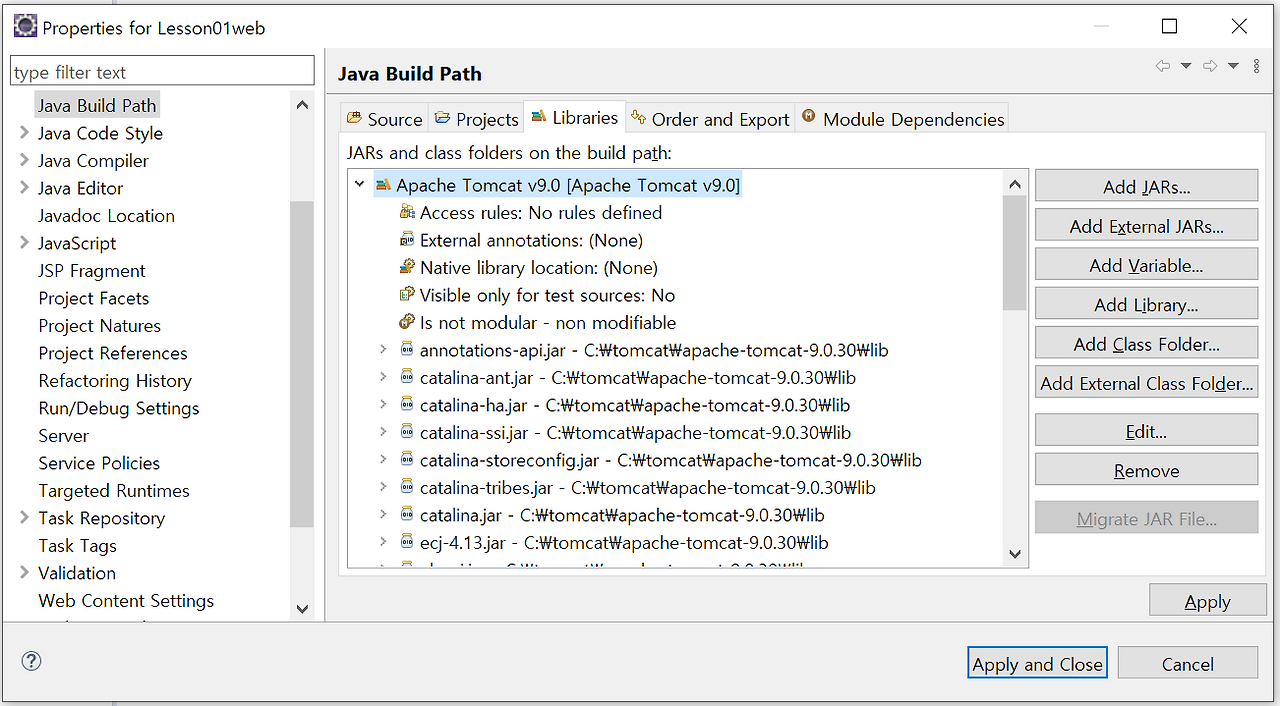Viewport: 1280px width, 706px height.
Task: Click Apply and Close
Action: [x=1037, y=662]
